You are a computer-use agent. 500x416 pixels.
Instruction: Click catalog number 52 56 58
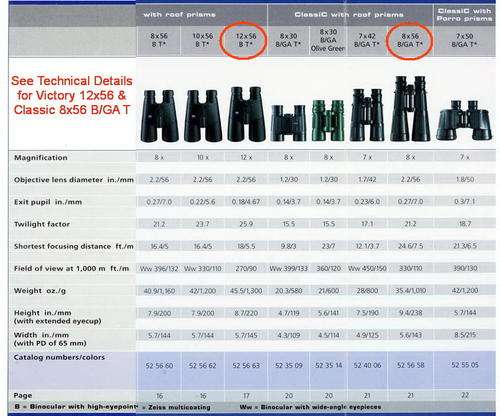(411, 365)
